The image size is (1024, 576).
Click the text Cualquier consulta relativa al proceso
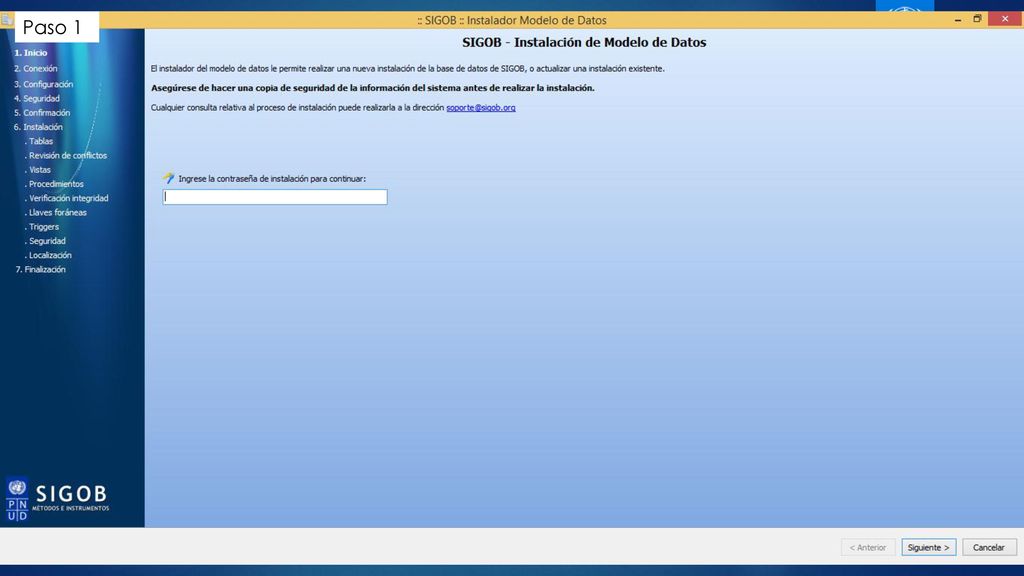click(297, 108)
